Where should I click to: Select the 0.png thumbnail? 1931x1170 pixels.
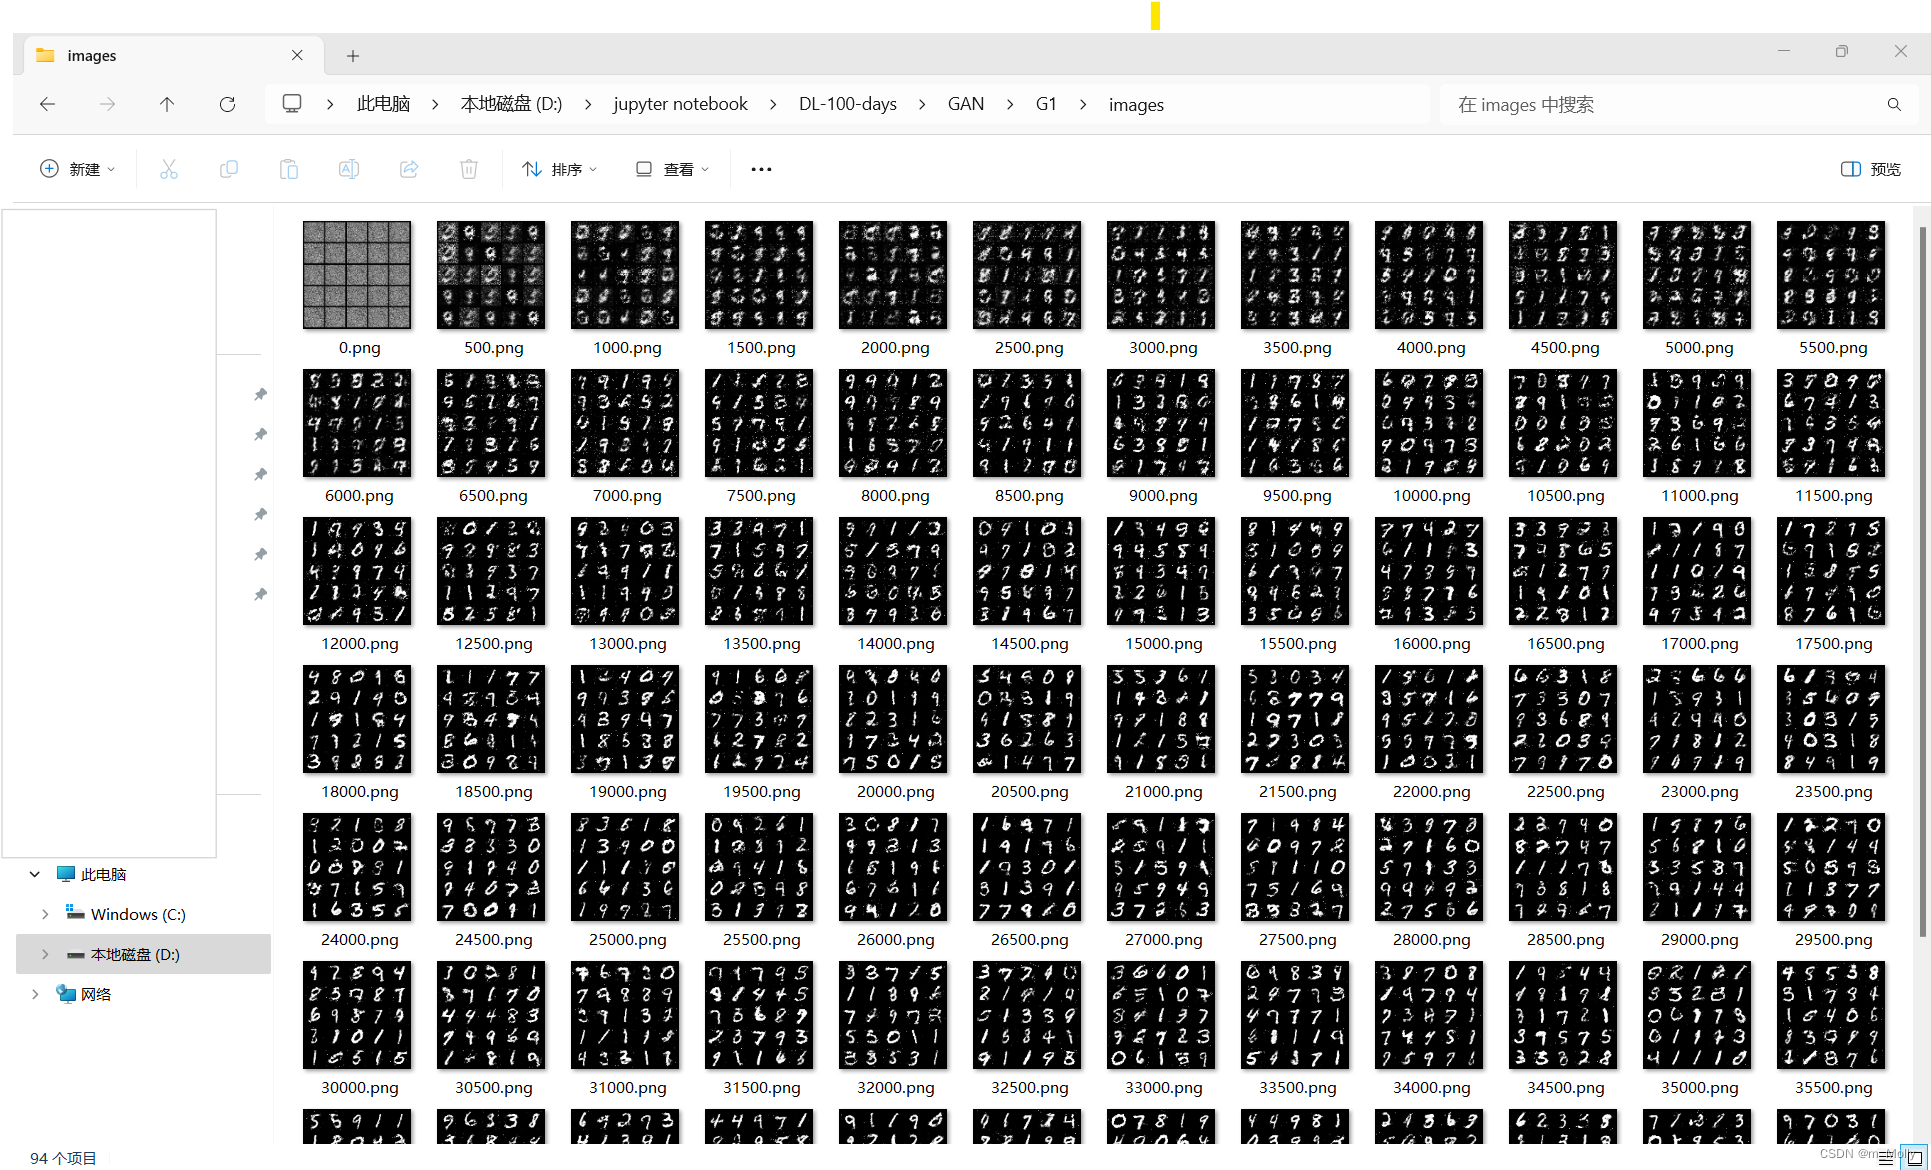357,275
